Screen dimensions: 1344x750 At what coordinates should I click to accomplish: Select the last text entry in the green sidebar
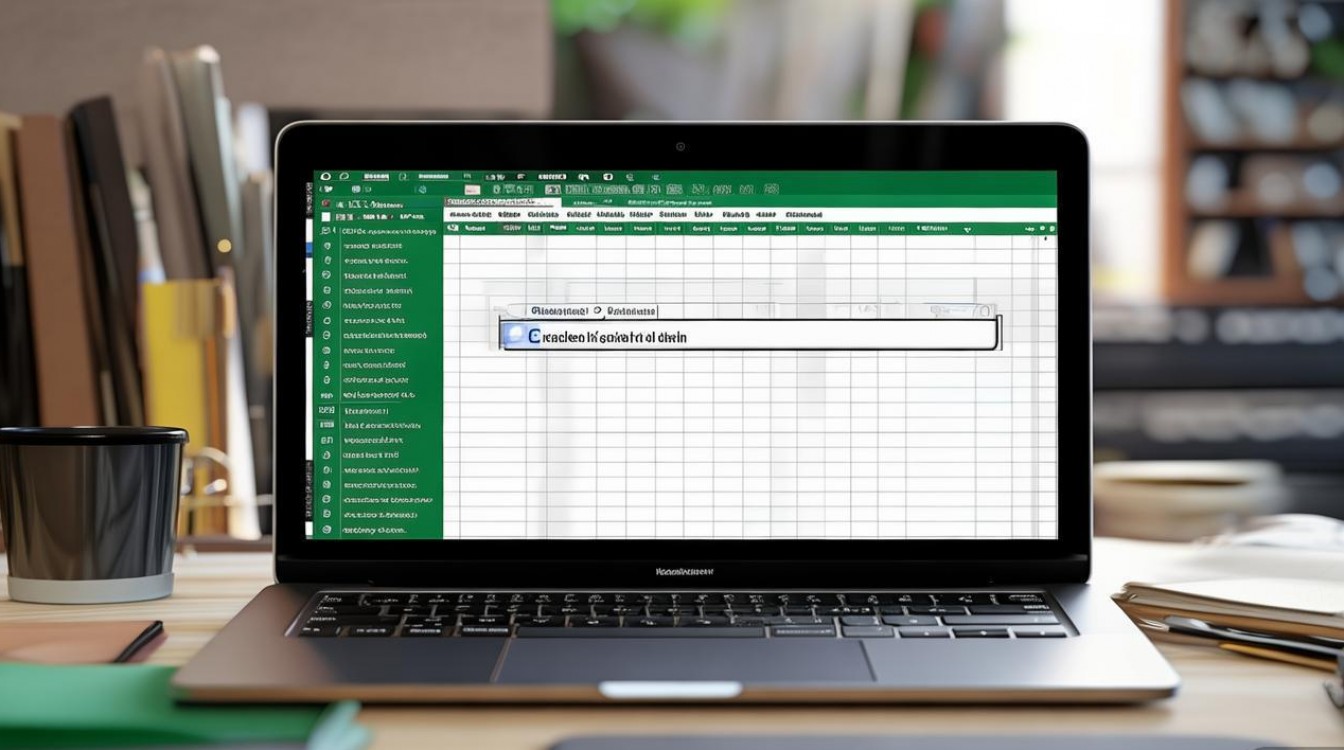(x=376, y=529)
